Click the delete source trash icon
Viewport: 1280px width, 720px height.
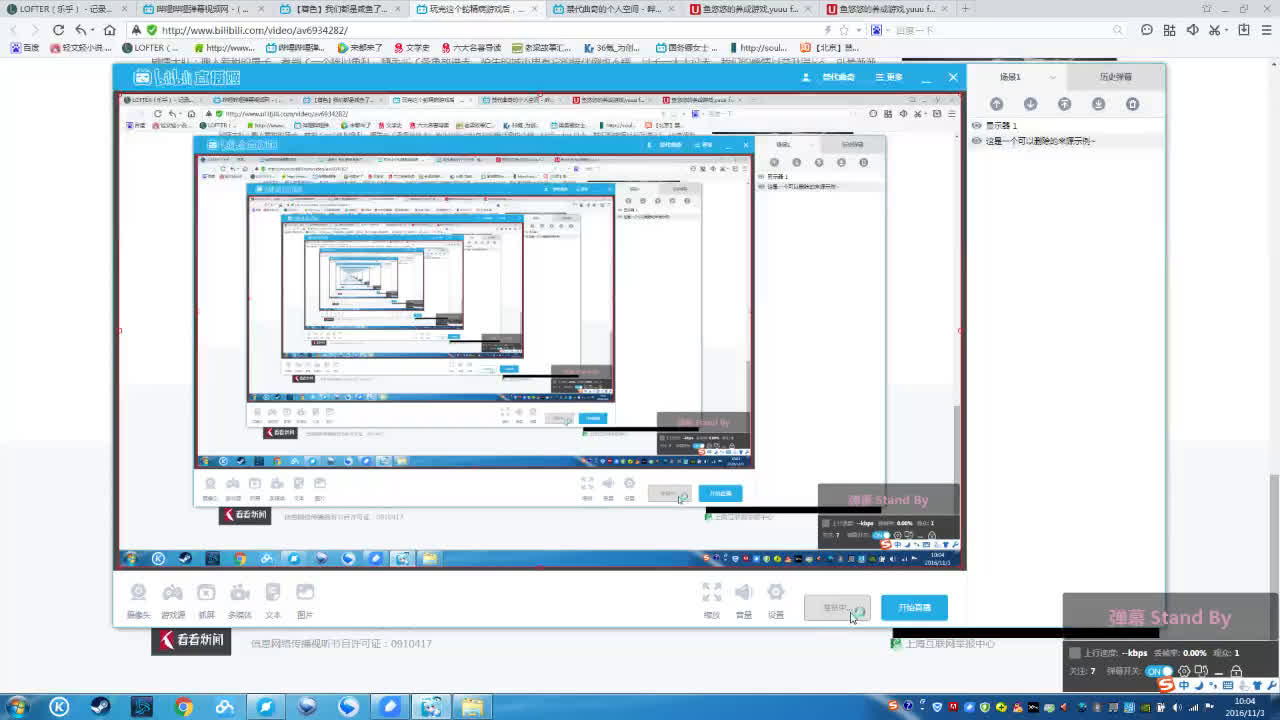(x=1132, y=104)
